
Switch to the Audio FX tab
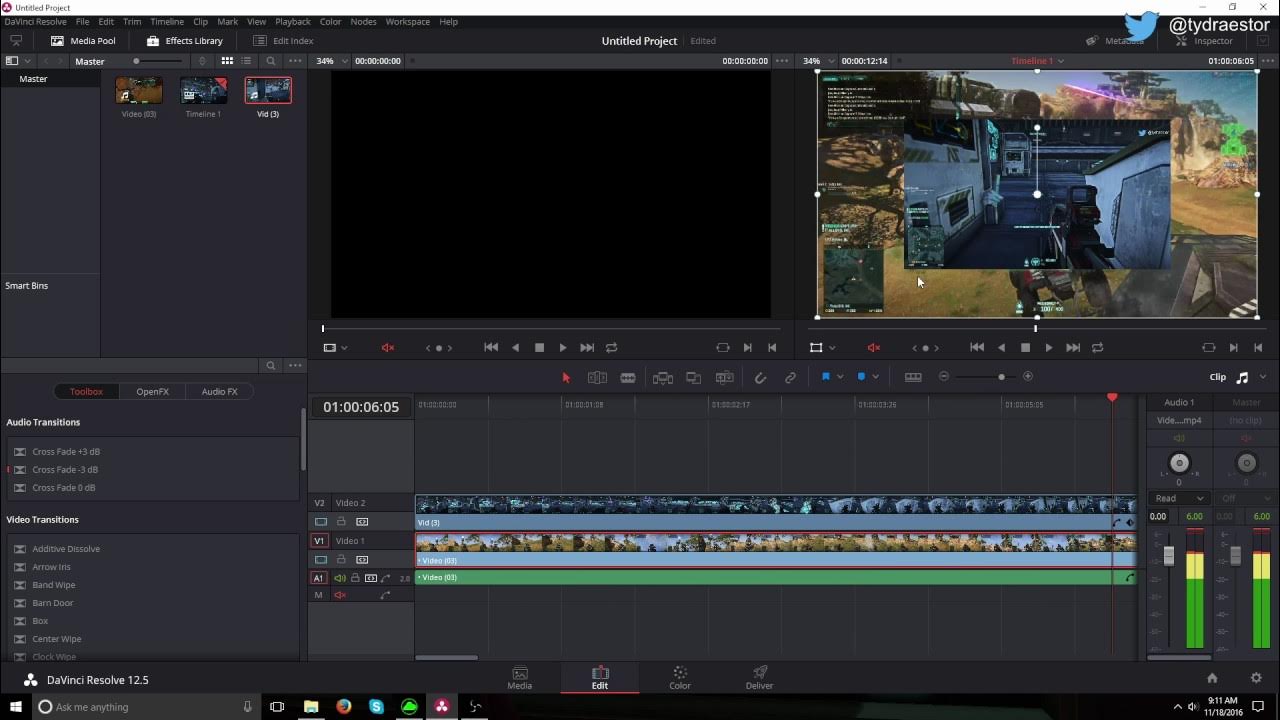pyautogui.click(x=220, y=392)
